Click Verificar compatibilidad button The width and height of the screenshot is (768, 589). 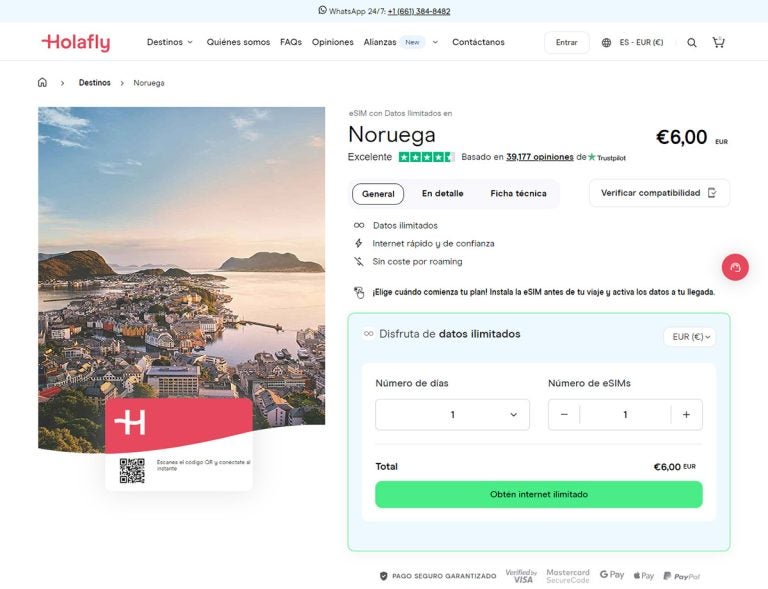point(658,193)
